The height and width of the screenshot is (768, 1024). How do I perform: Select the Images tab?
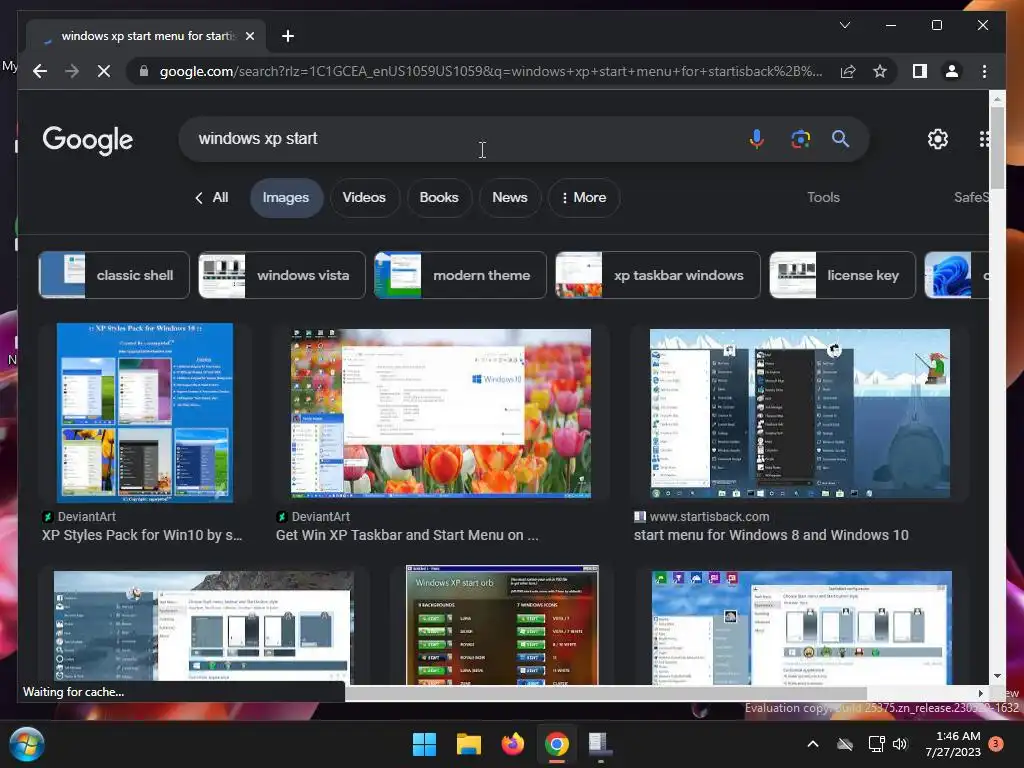coord(286,197)
